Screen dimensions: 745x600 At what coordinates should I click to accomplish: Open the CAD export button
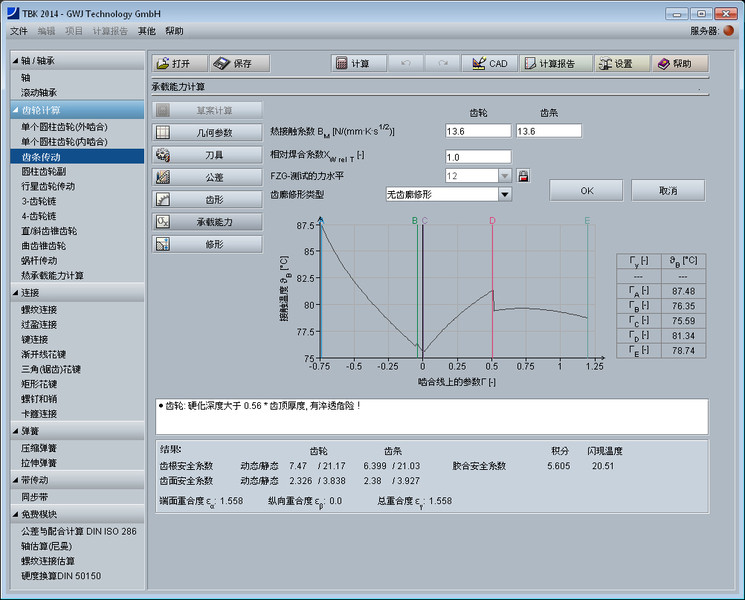click(x=488, y=63)
